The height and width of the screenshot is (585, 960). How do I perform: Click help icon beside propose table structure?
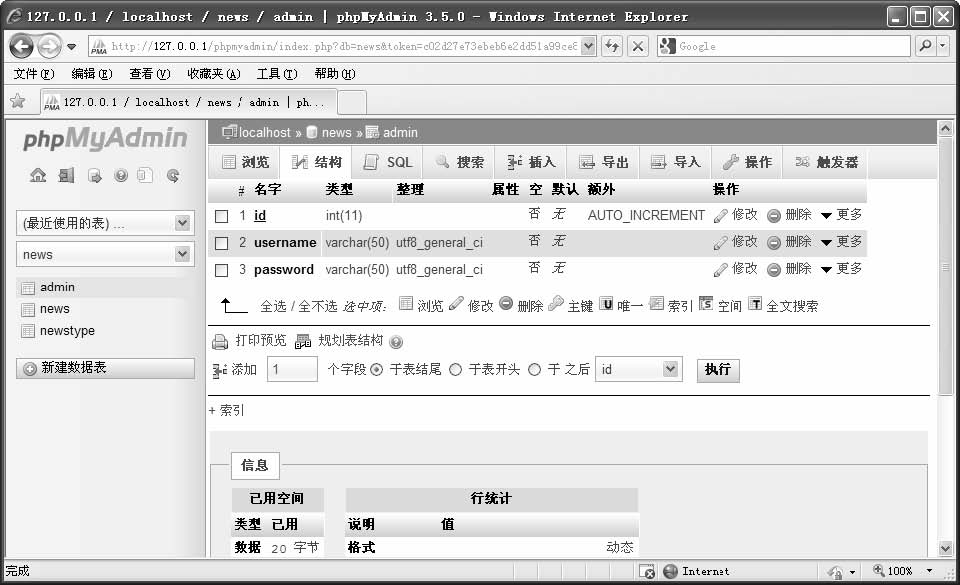point(396,342)
